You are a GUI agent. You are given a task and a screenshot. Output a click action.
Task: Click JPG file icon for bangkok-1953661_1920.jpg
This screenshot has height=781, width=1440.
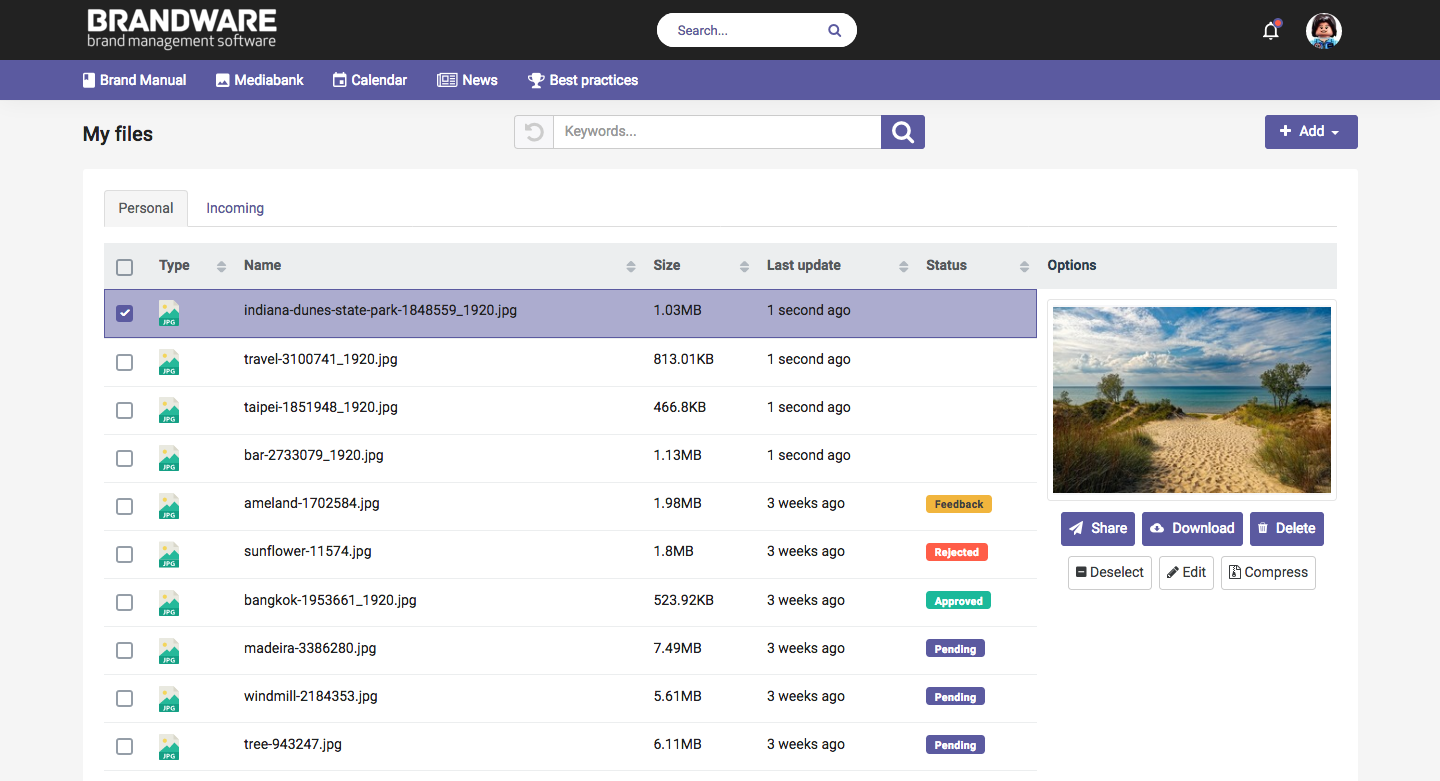click(169, 603)
